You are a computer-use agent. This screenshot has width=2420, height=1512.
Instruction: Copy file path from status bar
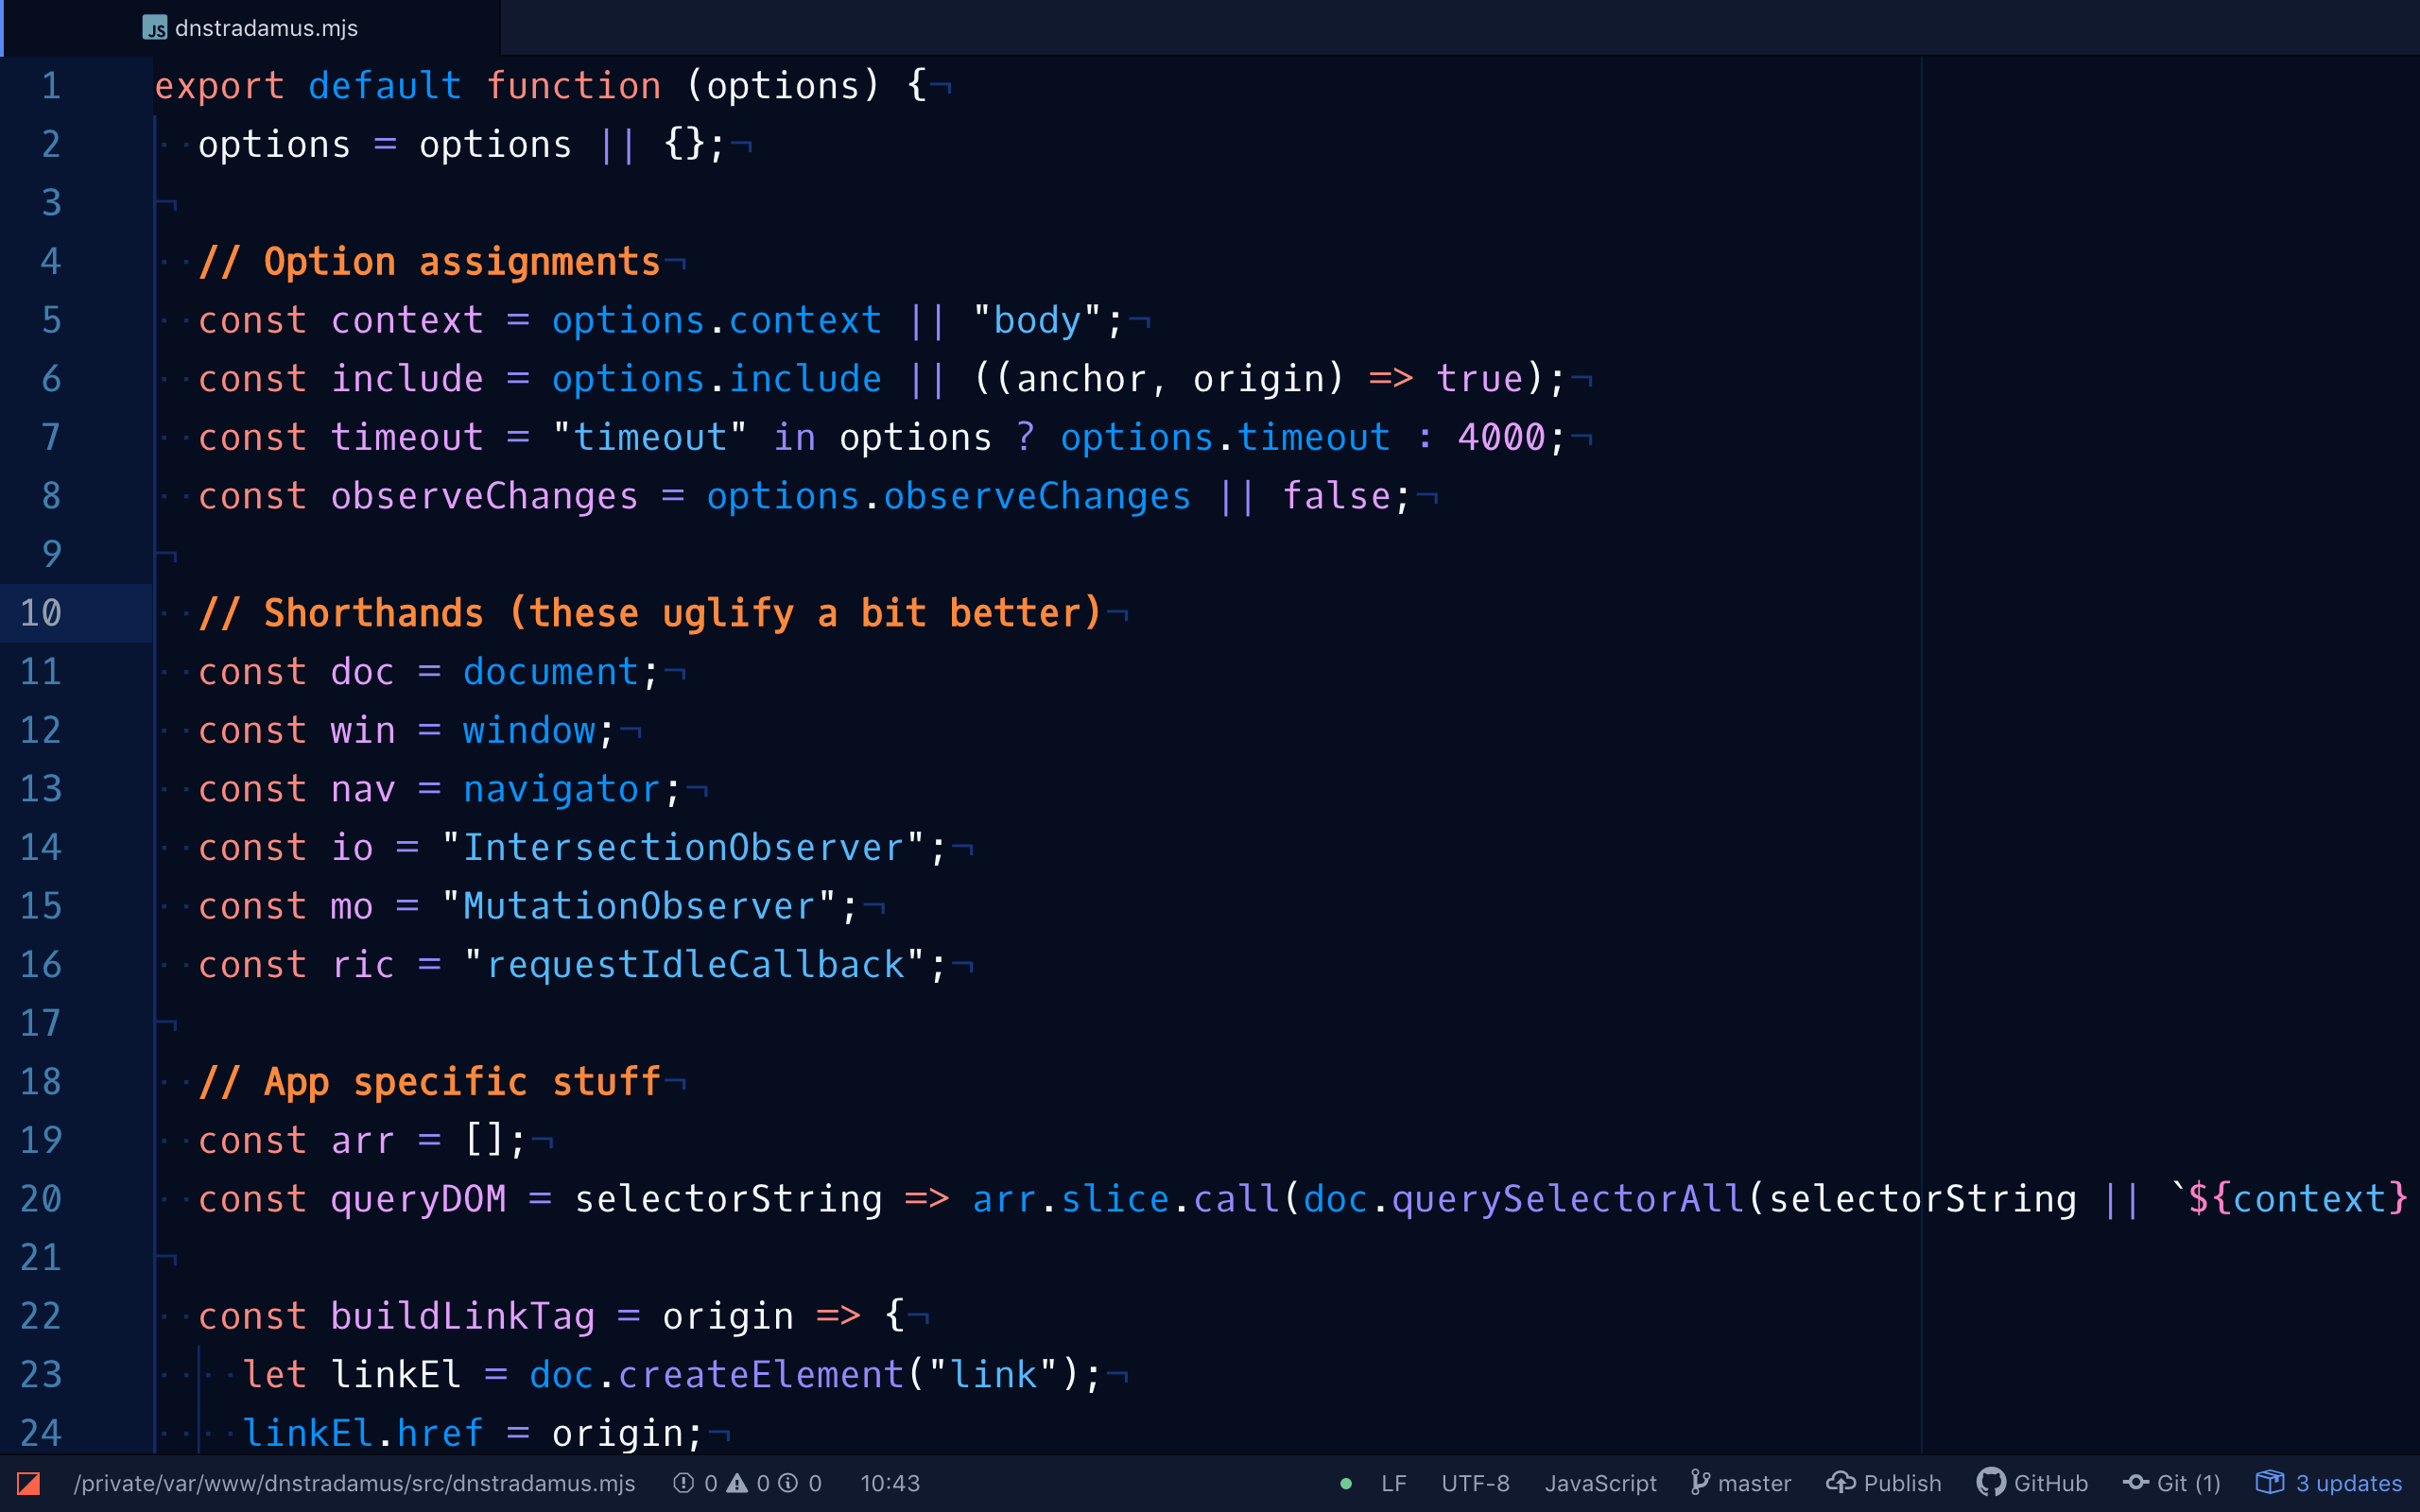click(x=354, y=1483)
